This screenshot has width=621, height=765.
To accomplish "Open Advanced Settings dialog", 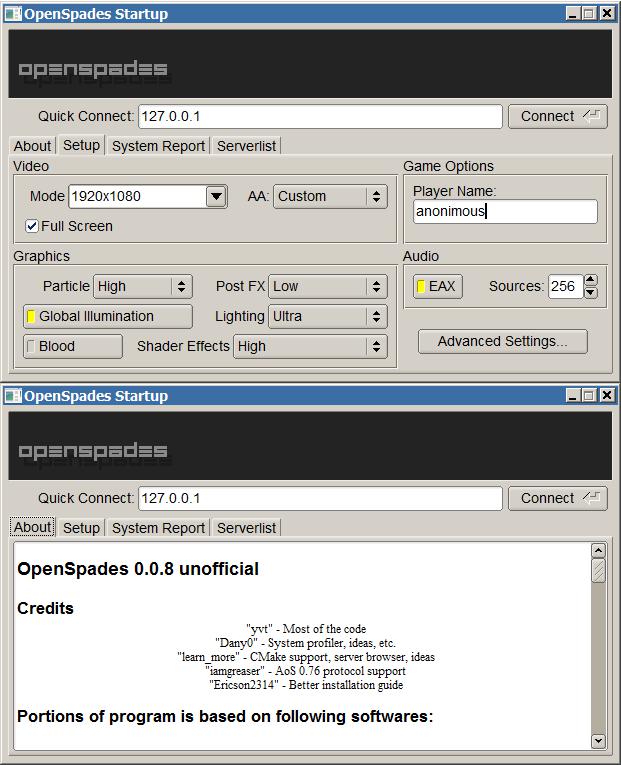I will point(502,342).
